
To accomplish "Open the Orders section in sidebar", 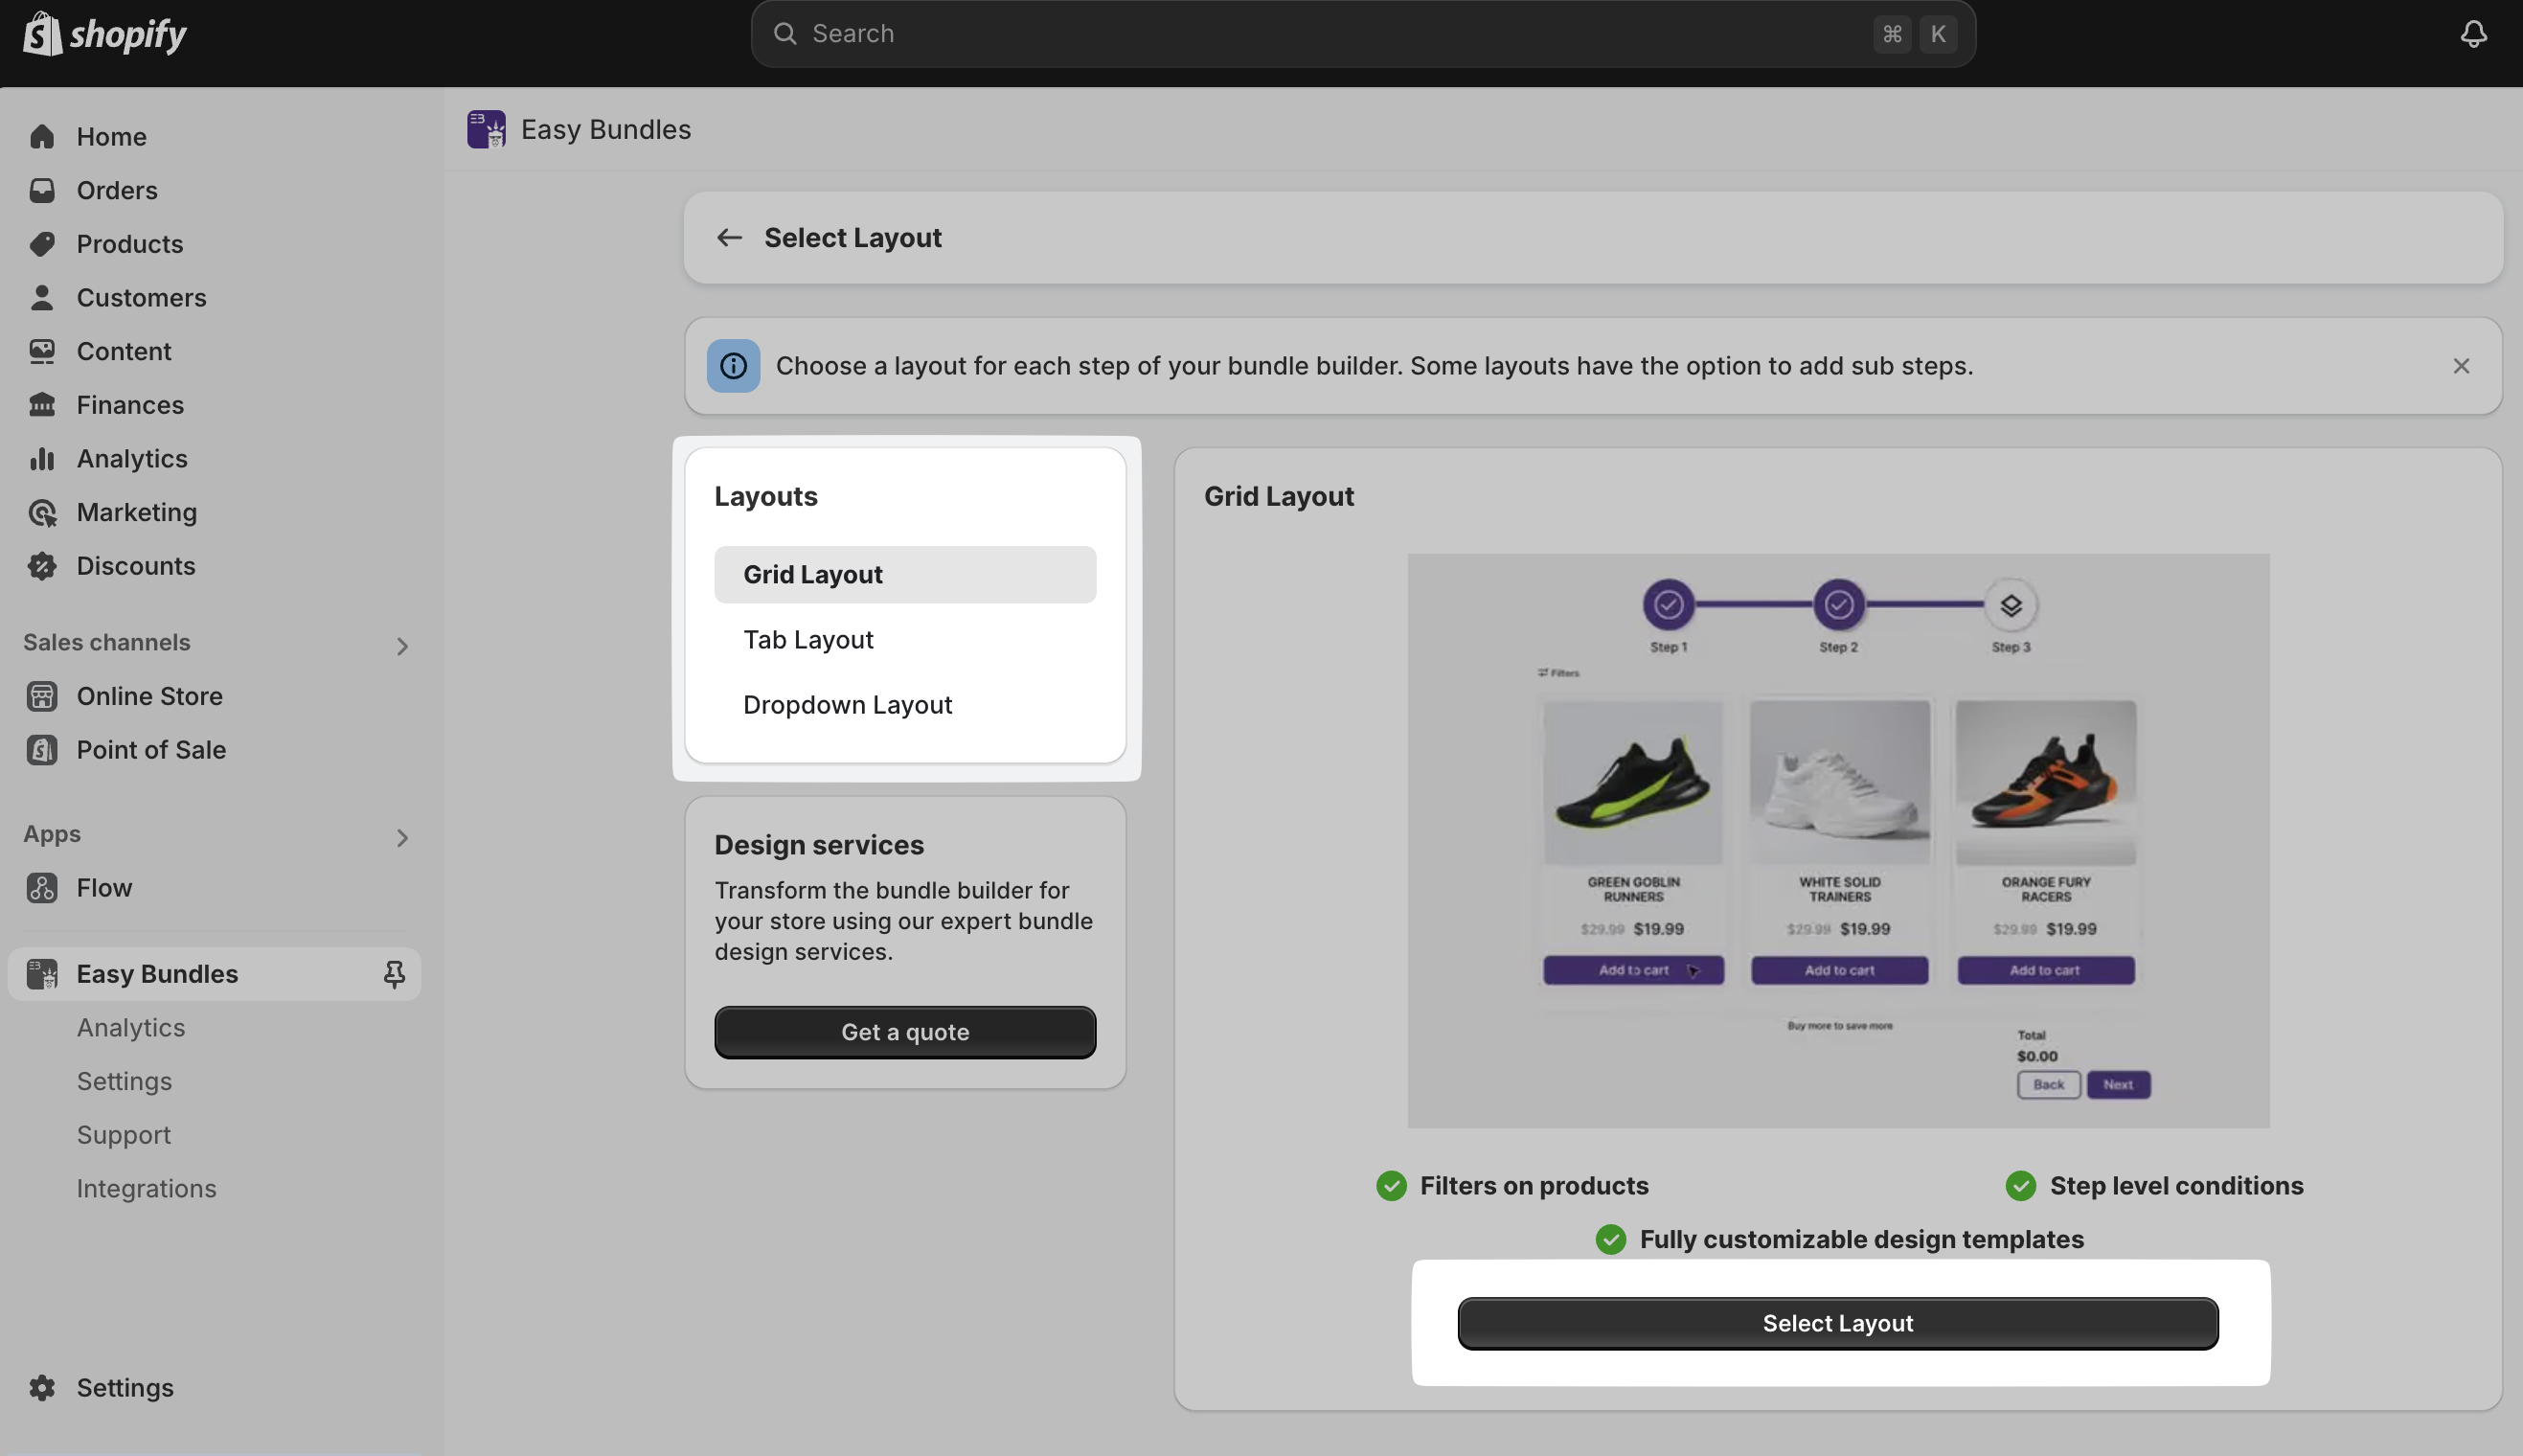I will click(x=117, y=190).
